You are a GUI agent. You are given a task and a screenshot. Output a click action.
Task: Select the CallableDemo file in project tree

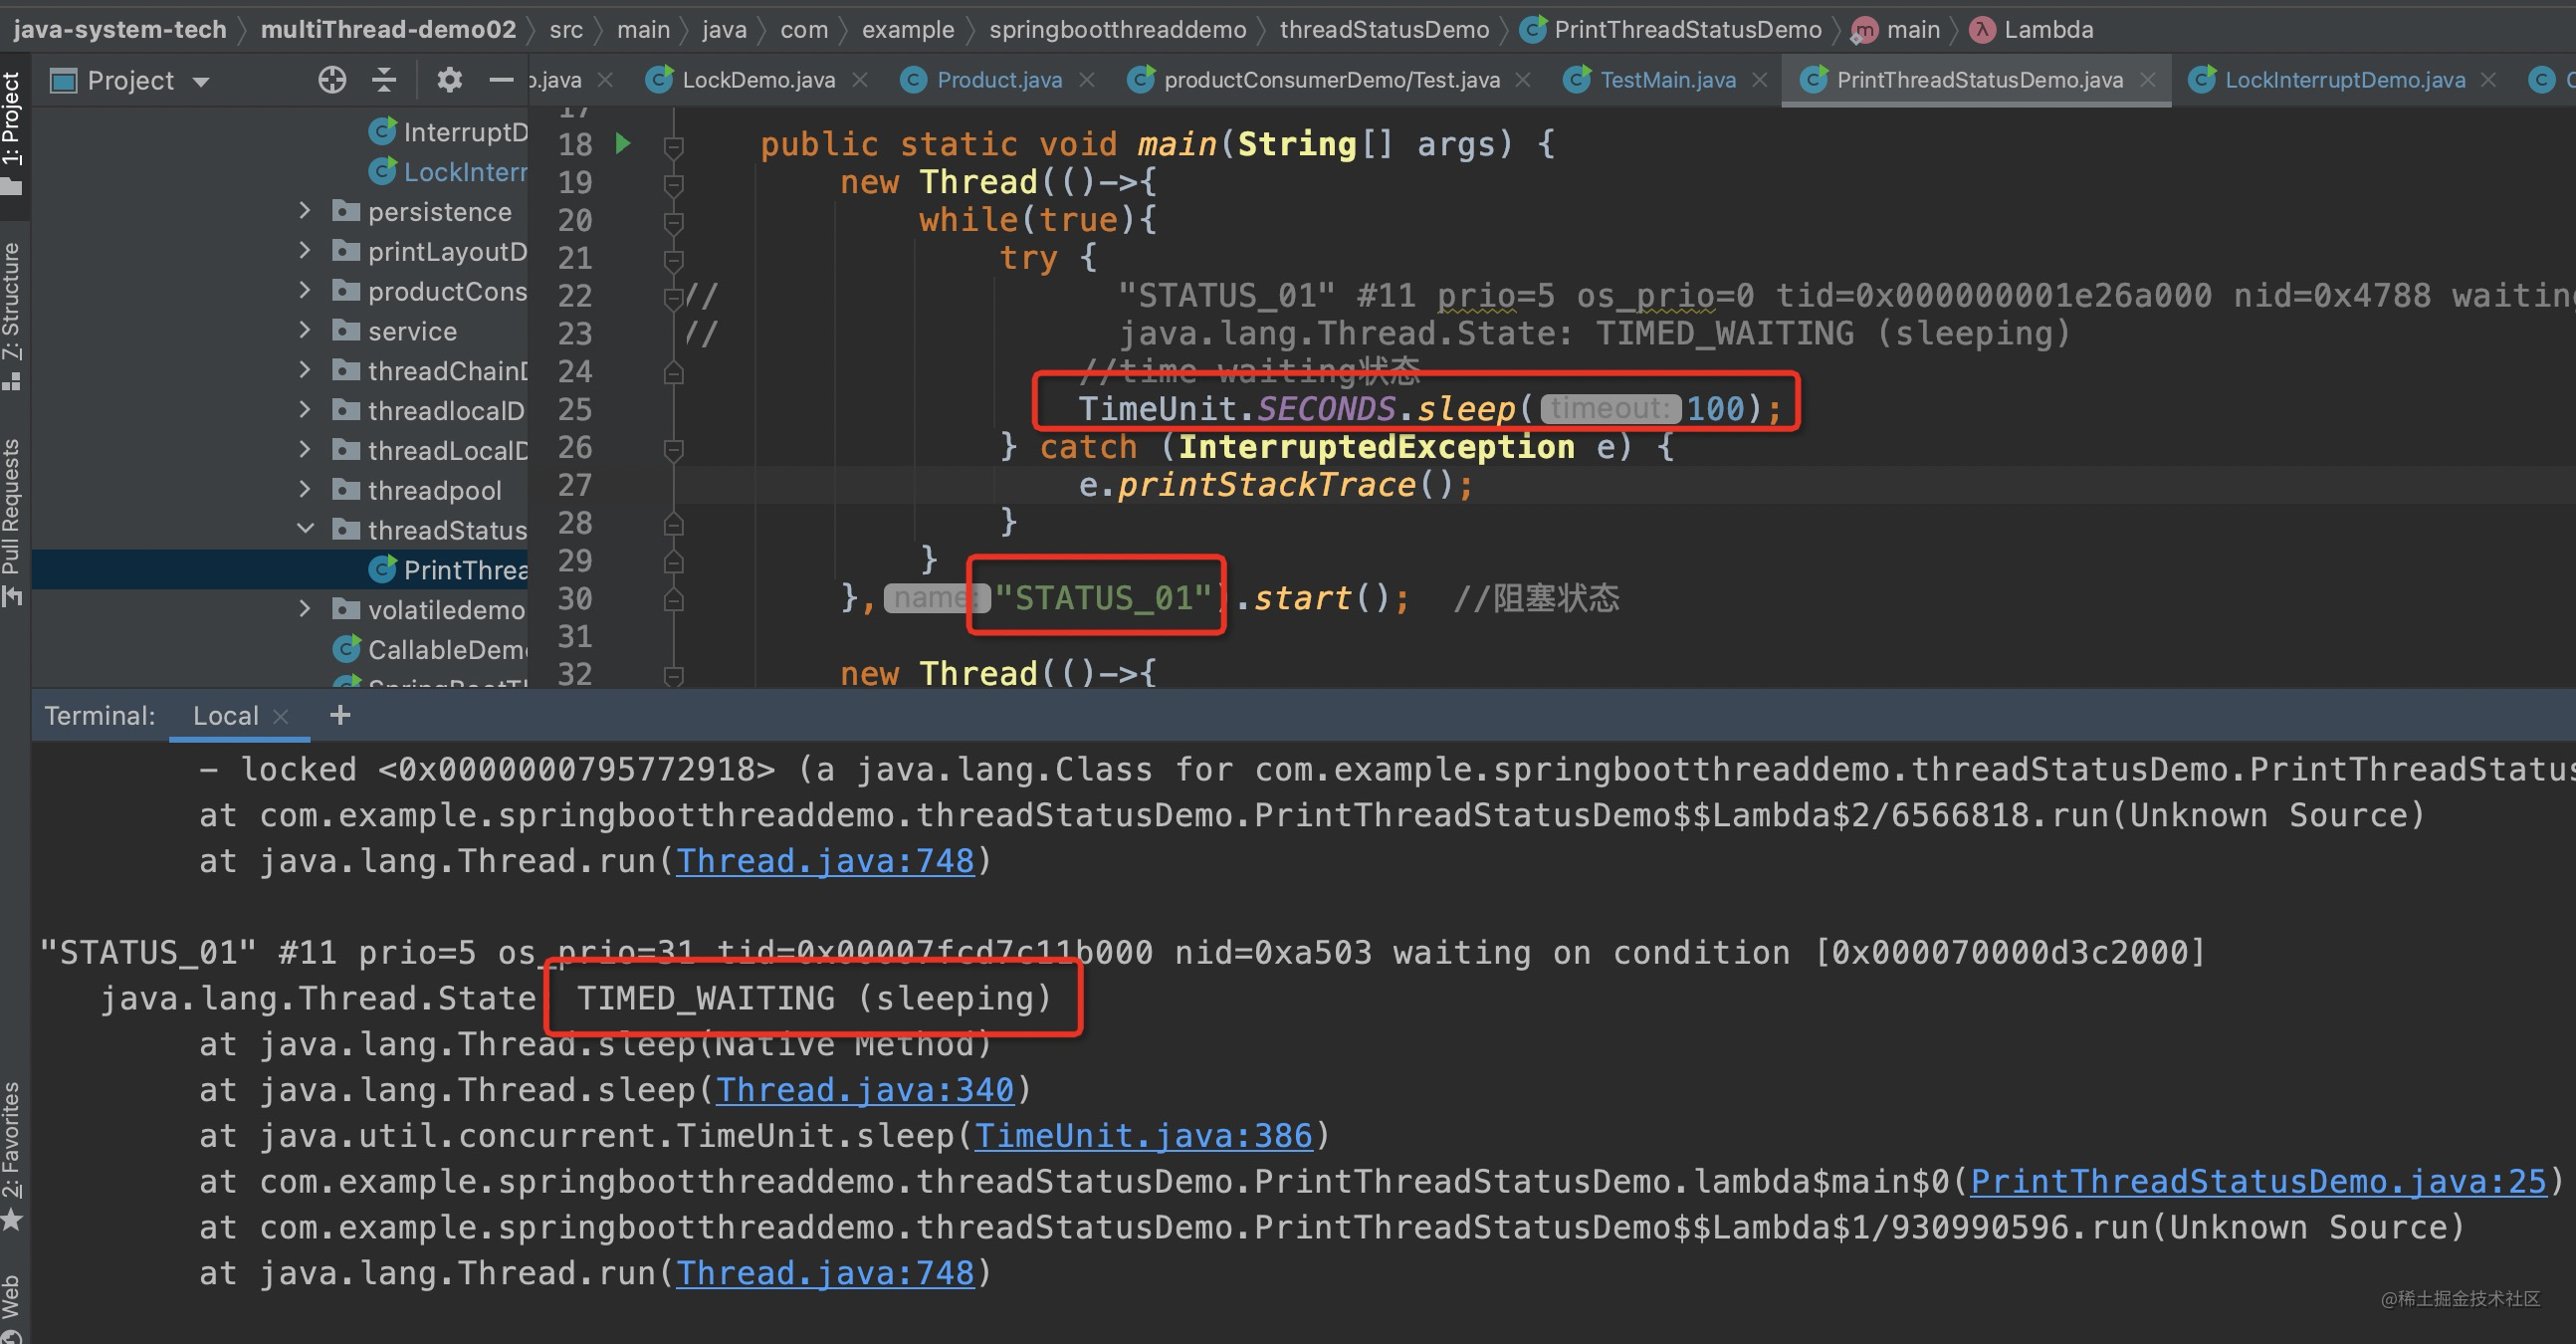(x=445, y=649)
